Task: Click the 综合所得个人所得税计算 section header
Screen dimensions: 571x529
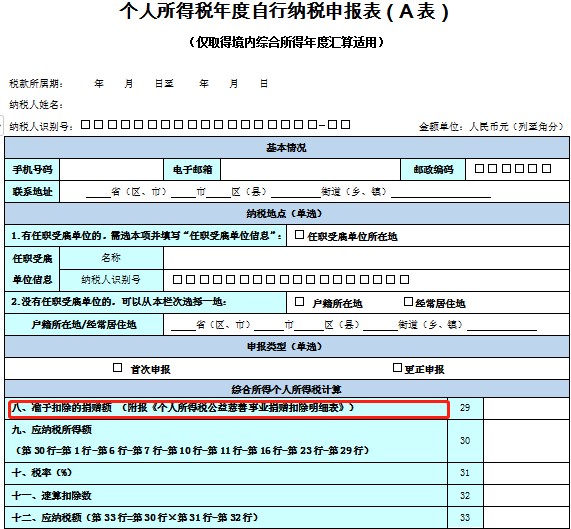Action: point(287,389)
